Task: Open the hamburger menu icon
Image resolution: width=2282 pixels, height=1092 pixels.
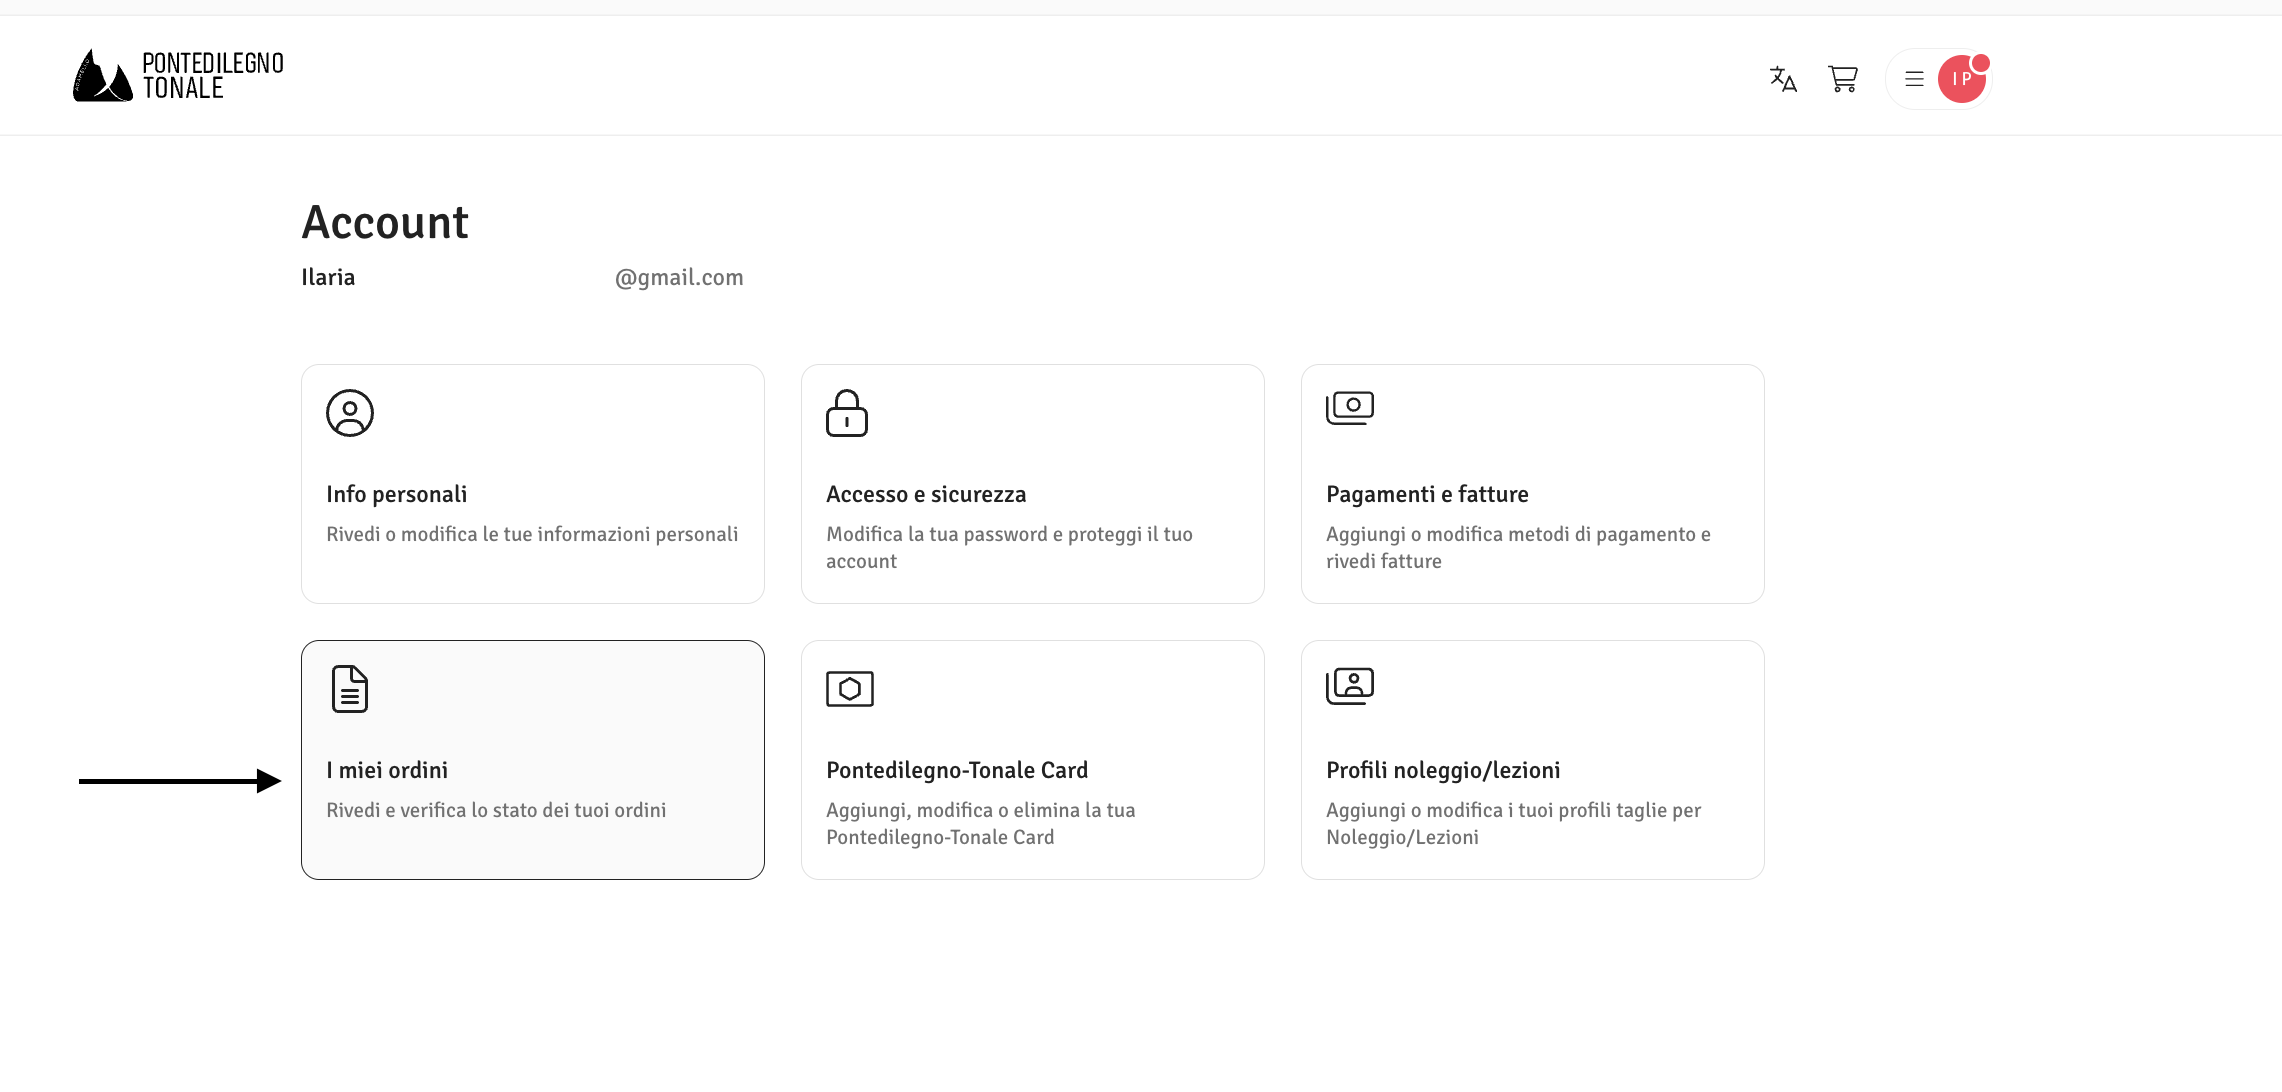Action: click(1914, 79)
